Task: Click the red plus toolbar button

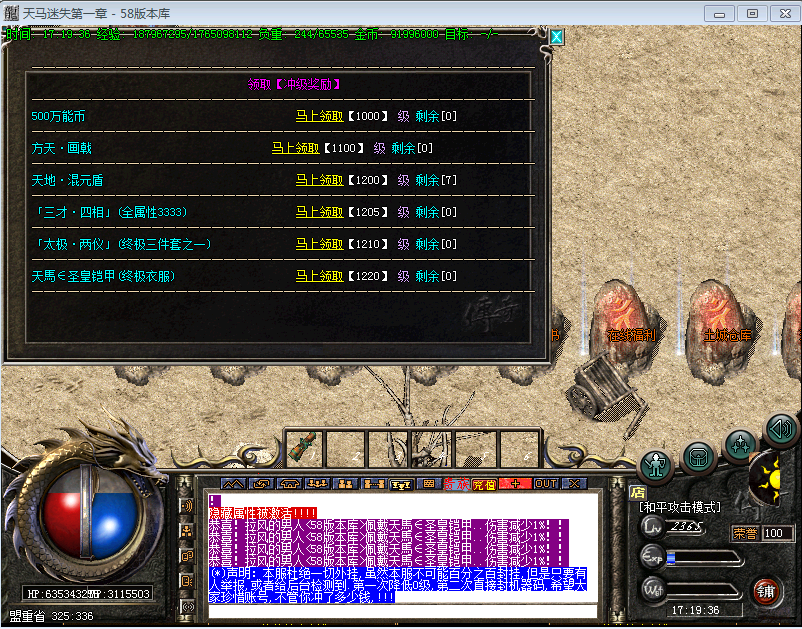Action: coord(515,483)
